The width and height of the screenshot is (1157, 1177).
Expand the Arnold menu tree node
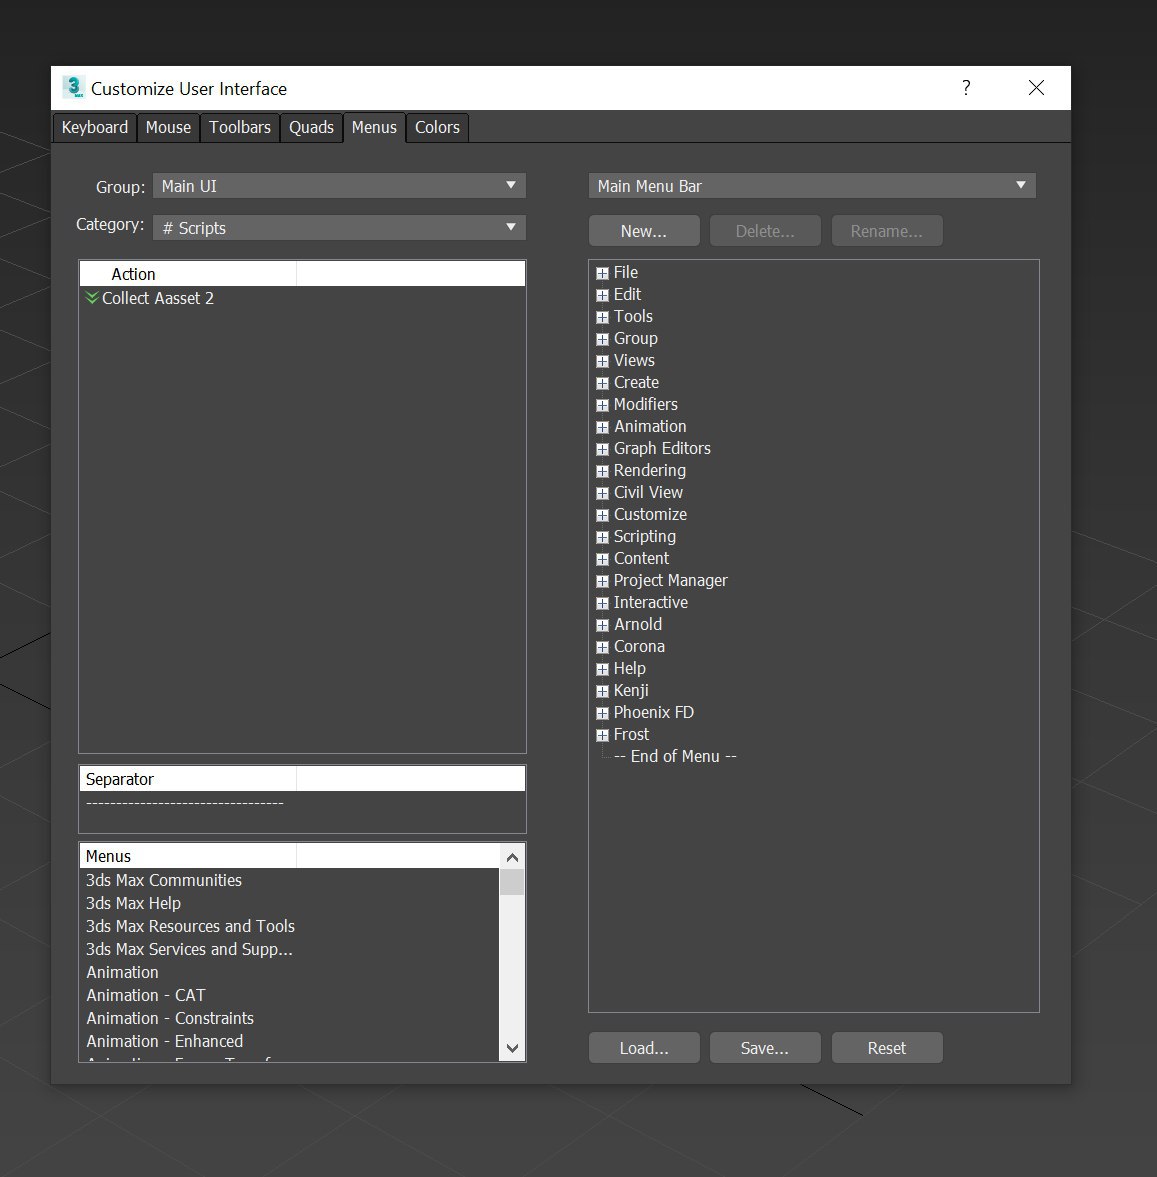pyautogui.click(x=602, y=625)
